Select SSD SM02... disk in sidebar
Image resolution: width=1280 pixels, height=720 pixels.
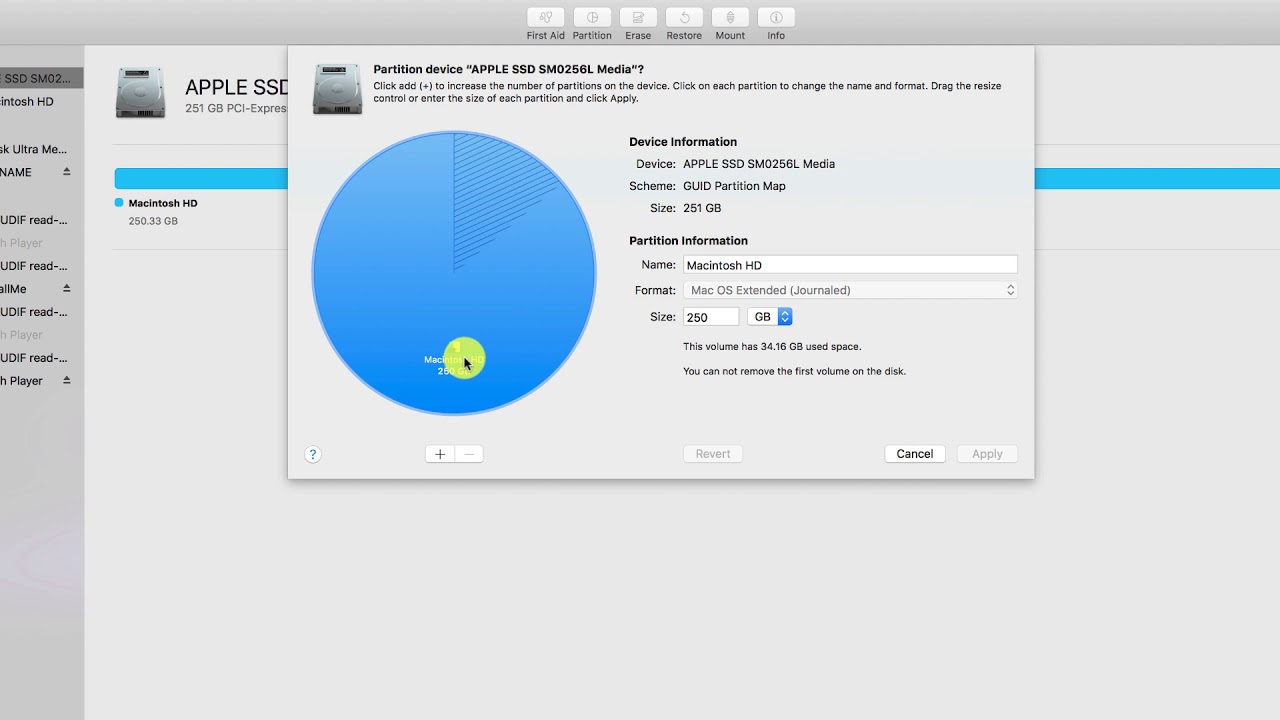[41, 78]
